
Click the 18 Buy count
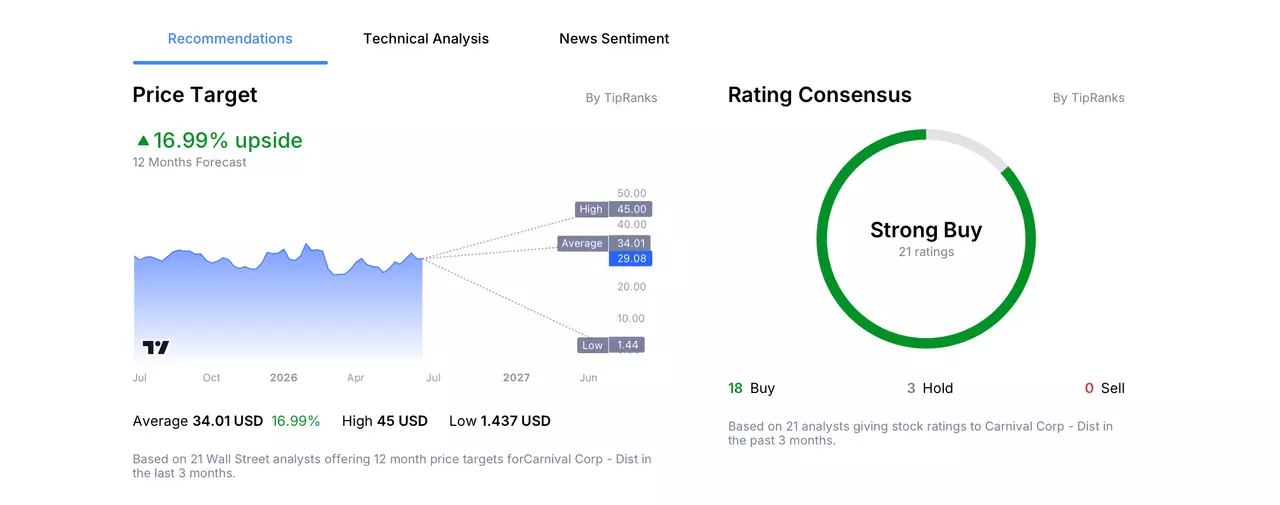[x=751, y=388]
